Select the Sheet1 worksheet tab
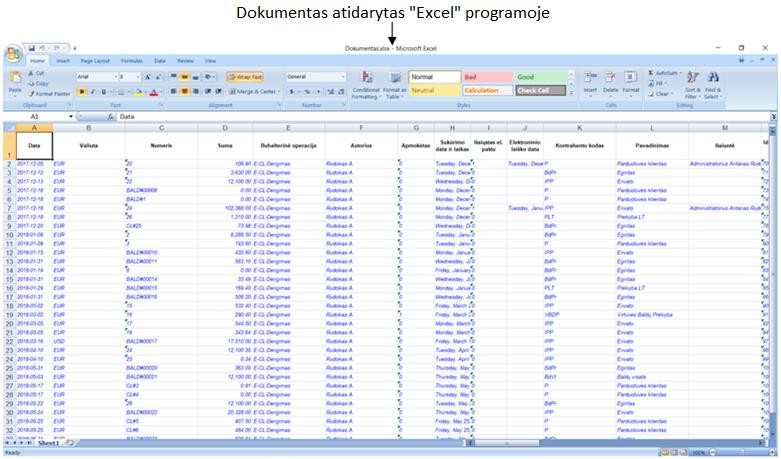 (48, 442)
